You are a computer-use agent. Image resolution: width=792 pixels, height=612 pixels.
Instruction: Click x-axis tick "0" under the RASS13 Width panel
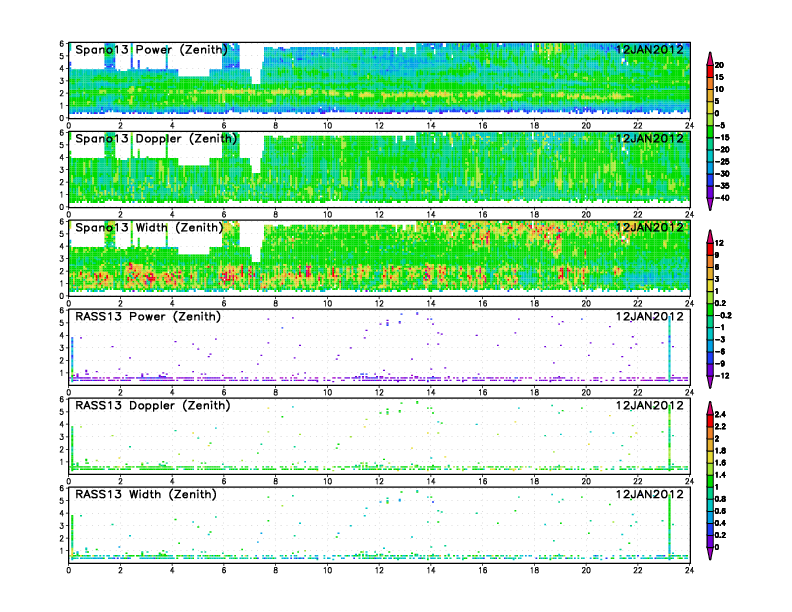(x=69, y=570)
